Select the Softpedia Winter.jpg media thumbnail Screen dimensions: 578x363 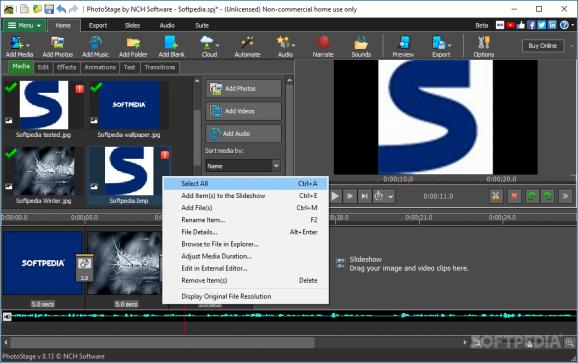tap(43, 171)
